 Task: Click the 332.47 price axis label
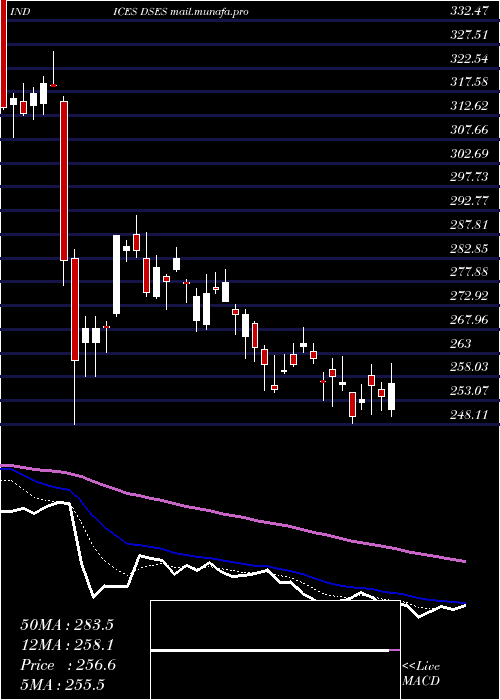(x=469, y=12)
